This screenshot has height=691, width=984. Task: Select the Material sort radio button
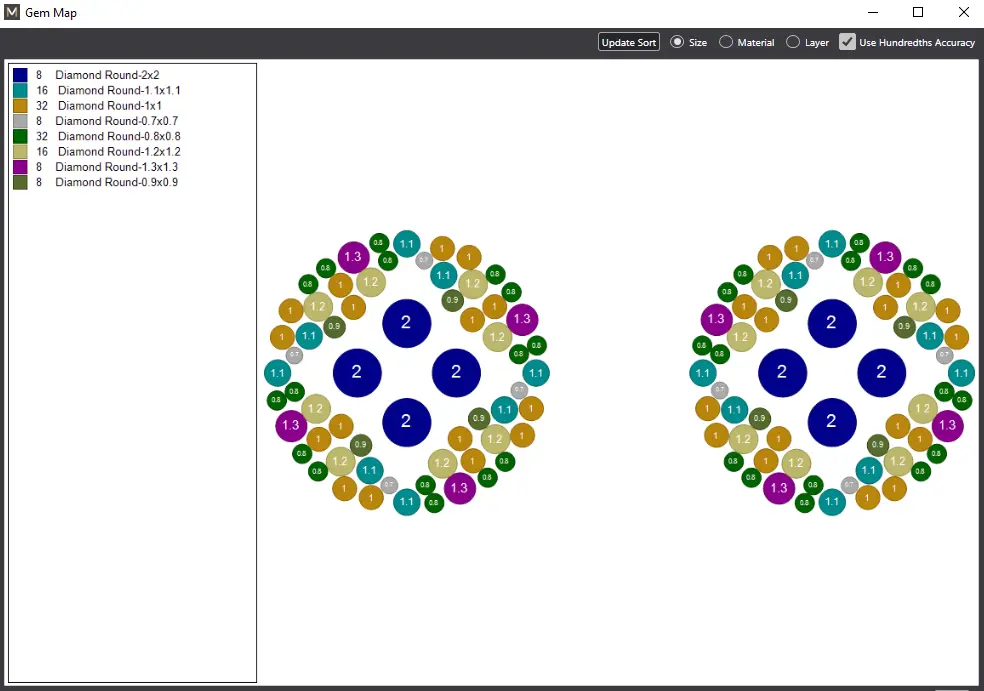click(726, 42)
